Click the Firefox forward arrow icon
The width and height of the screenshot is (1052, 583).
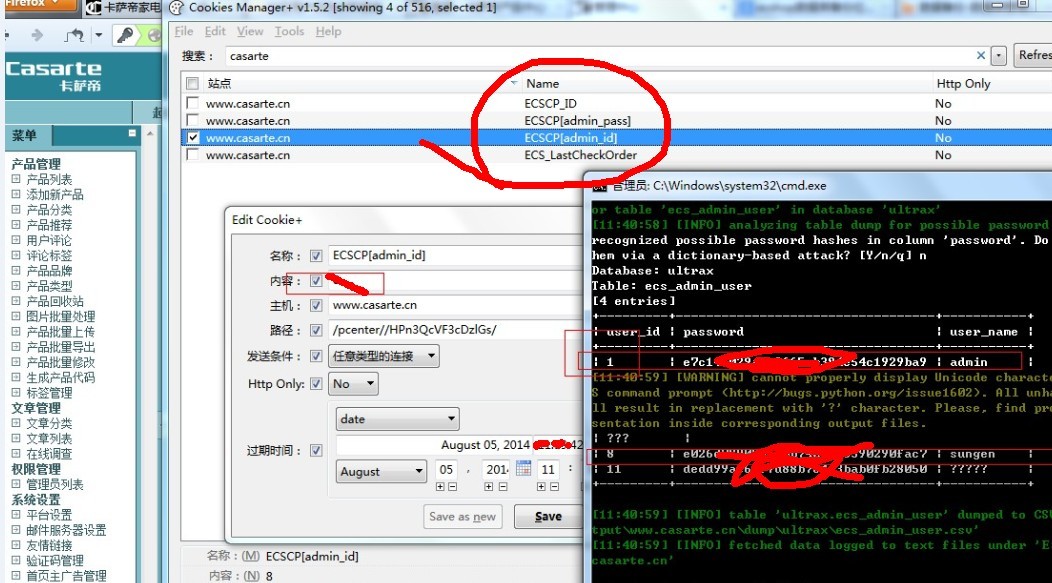coord(37,35)
